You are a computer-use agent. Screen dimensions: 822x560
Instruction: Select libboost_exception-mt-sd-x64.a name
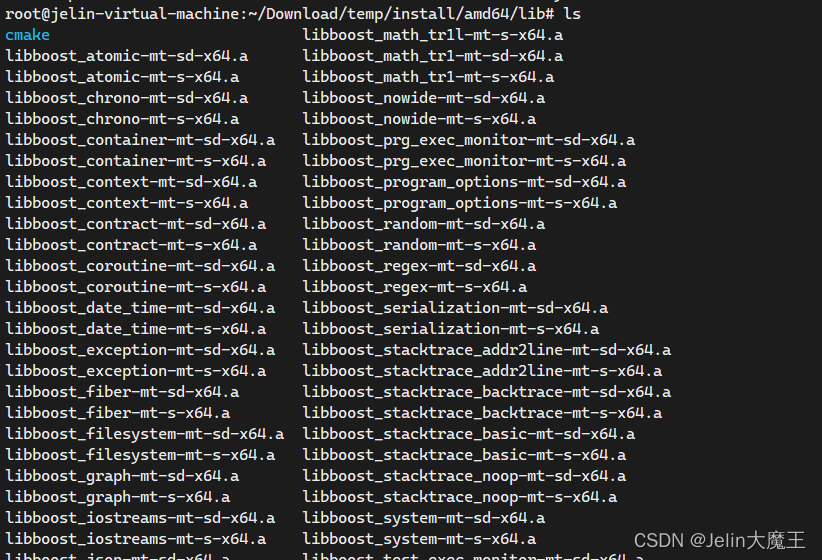tap(140, 350)
